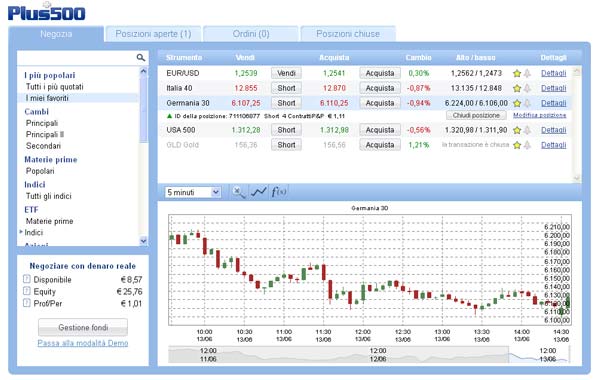The height and width of the screenshot is (380, 600).
Task: Set price alert bell for EUR/USD
Action: [x=527, y=73]
